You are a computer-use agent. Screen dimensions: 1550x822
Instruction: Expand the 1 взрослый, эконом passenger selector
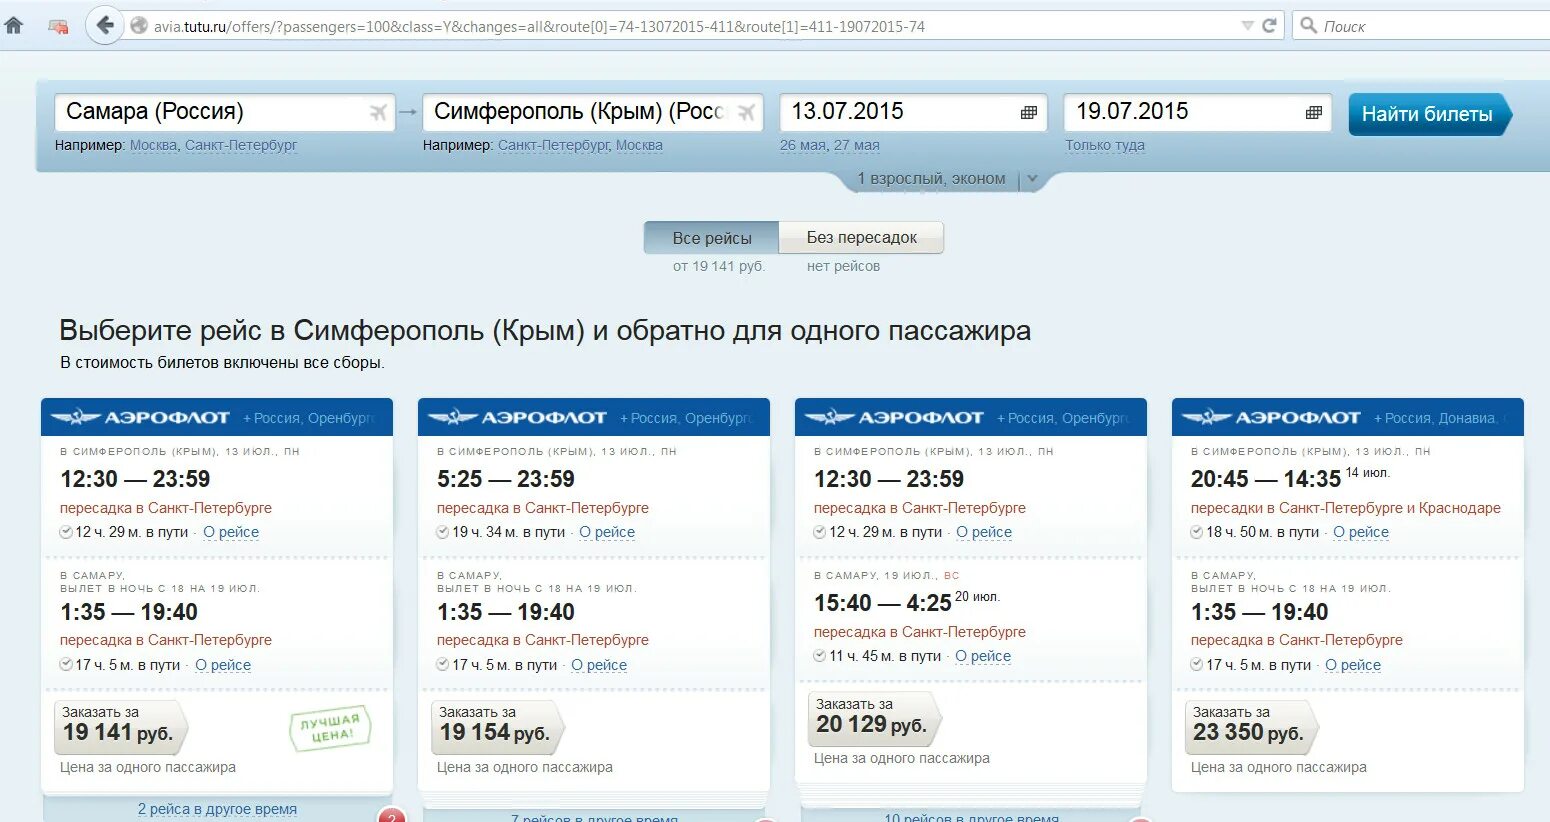948,179
